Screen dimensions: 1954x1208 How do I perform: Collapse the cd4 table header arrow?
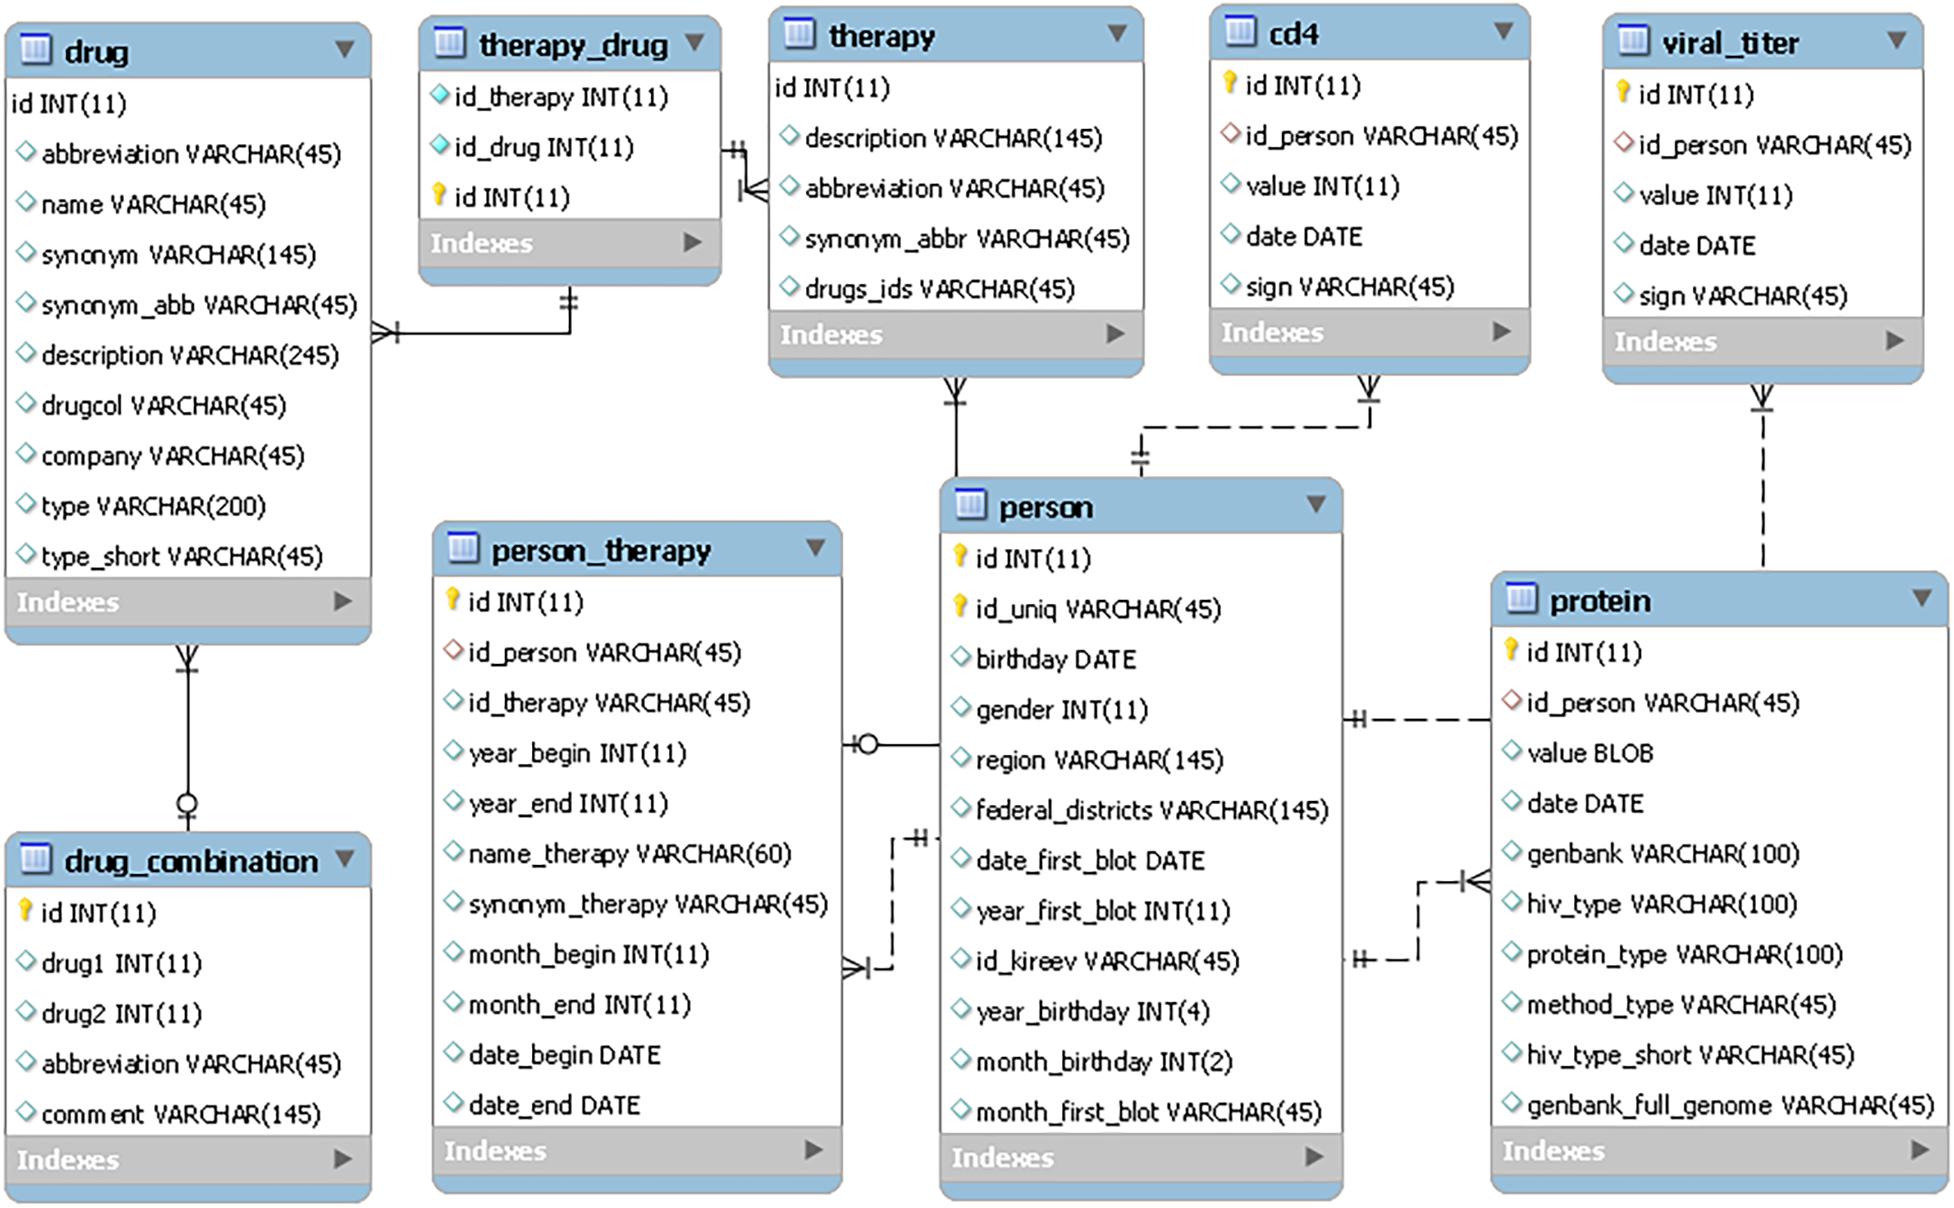(1503, 31)
